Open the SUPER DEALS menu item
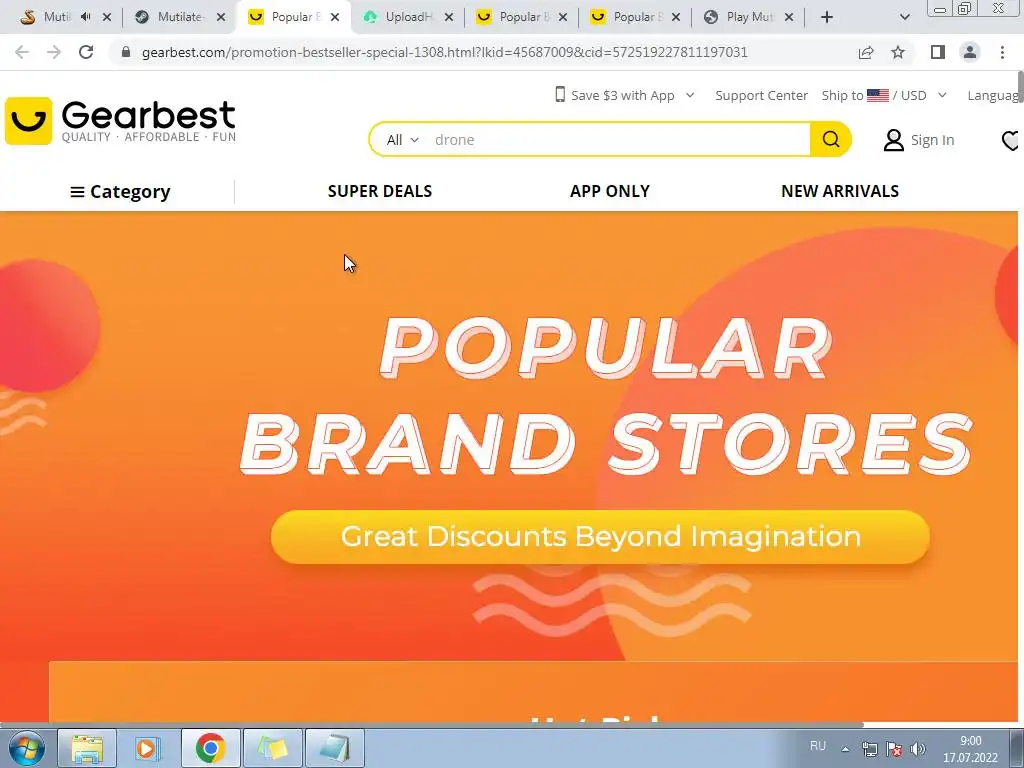The width and height of the screenshot is (1024, 768). (379, 191)
